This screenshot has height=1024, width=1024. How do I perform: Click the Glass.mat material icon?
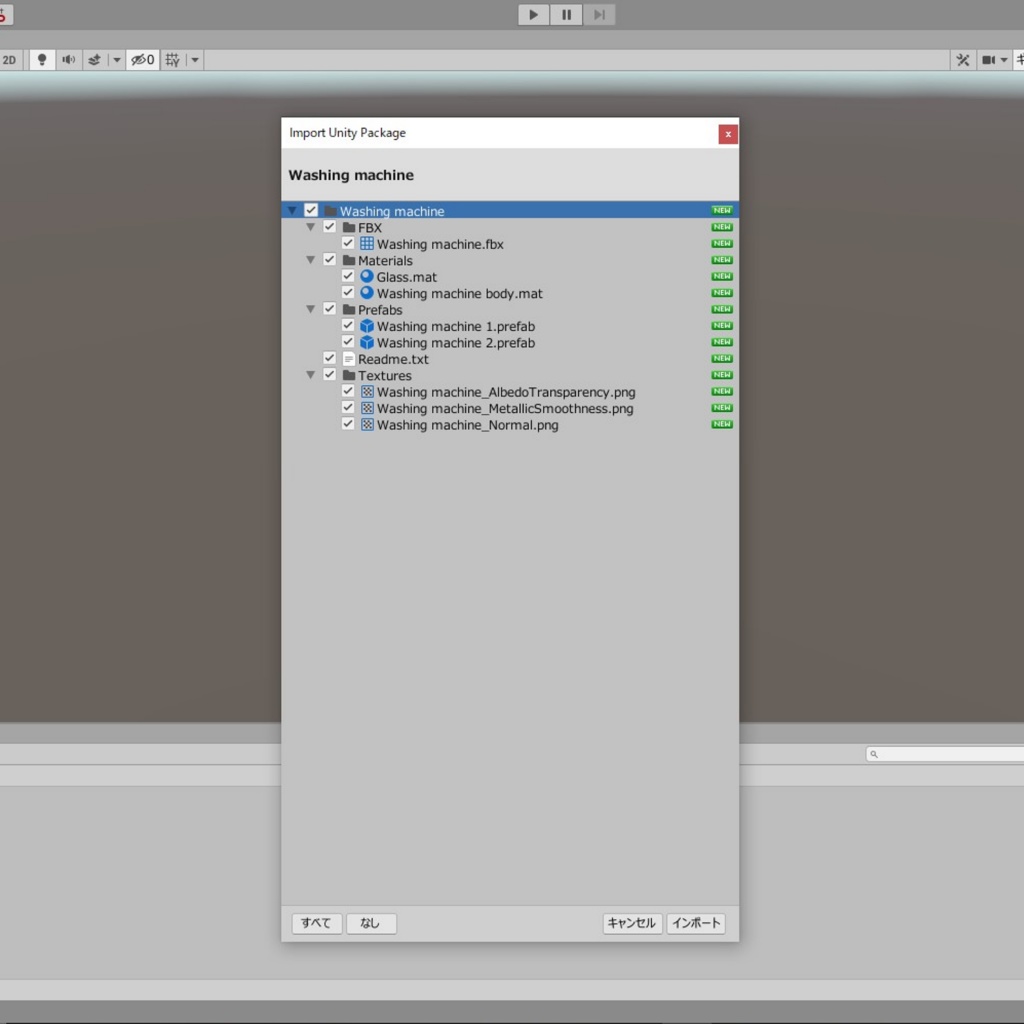367,276
